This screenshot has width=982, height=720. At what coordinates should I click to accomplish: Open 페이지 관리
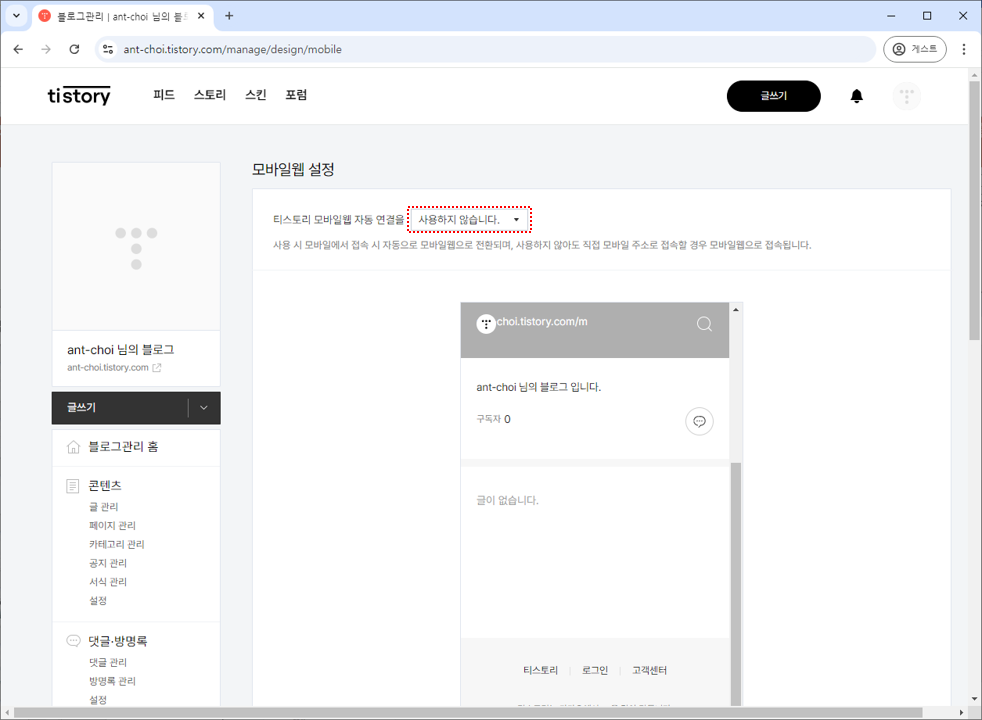[112, 525]
